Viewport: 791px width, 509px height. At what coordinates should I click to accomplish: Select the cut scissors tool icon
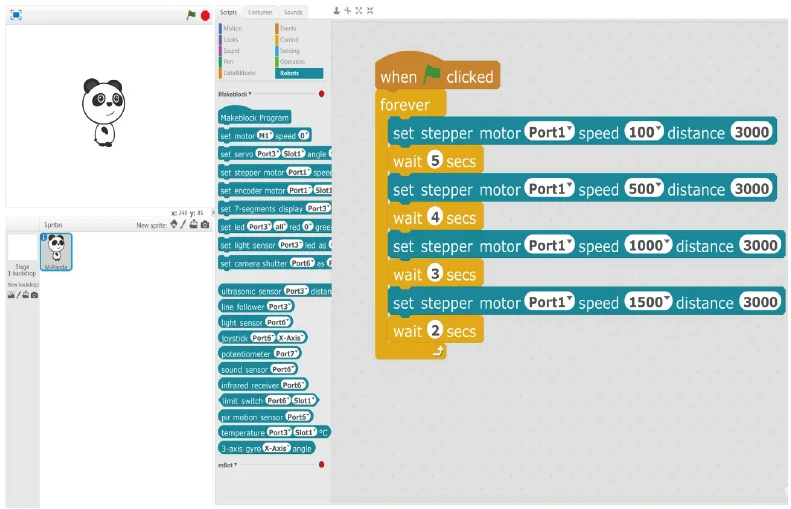(x=348, y=11)
